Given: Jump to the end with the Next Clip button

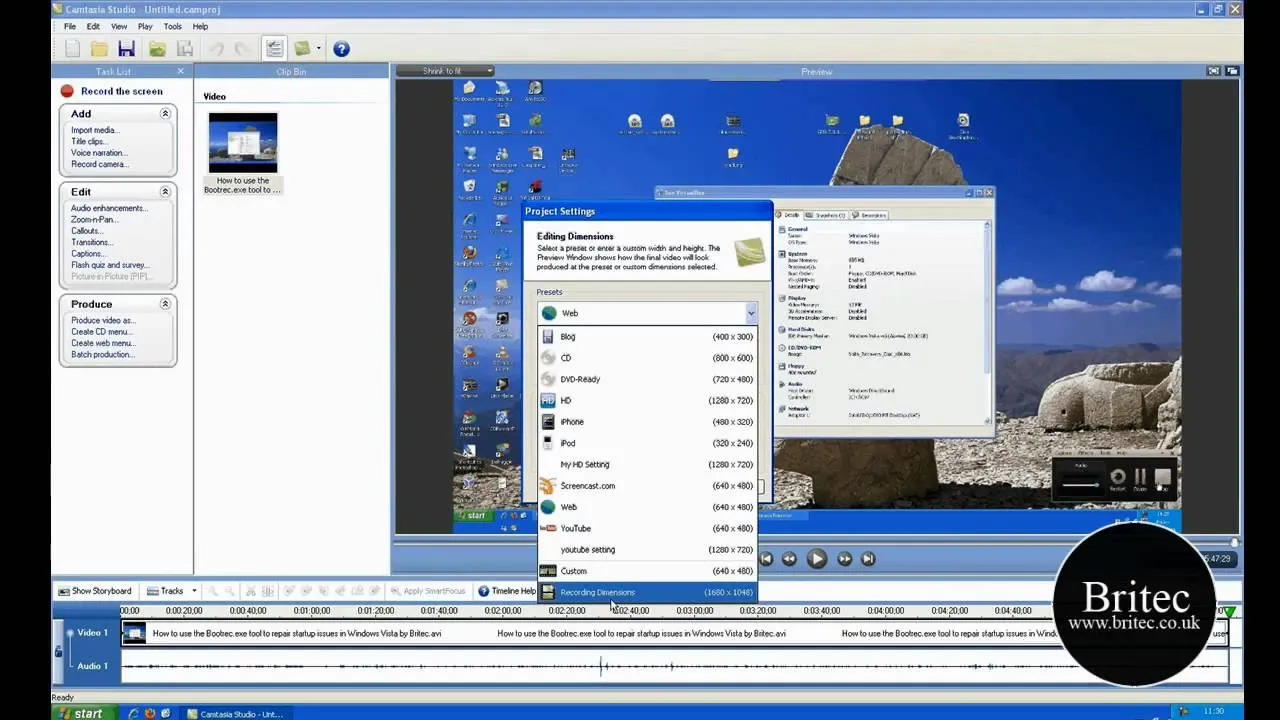Looking at the screenshot, I should point(868,559).
